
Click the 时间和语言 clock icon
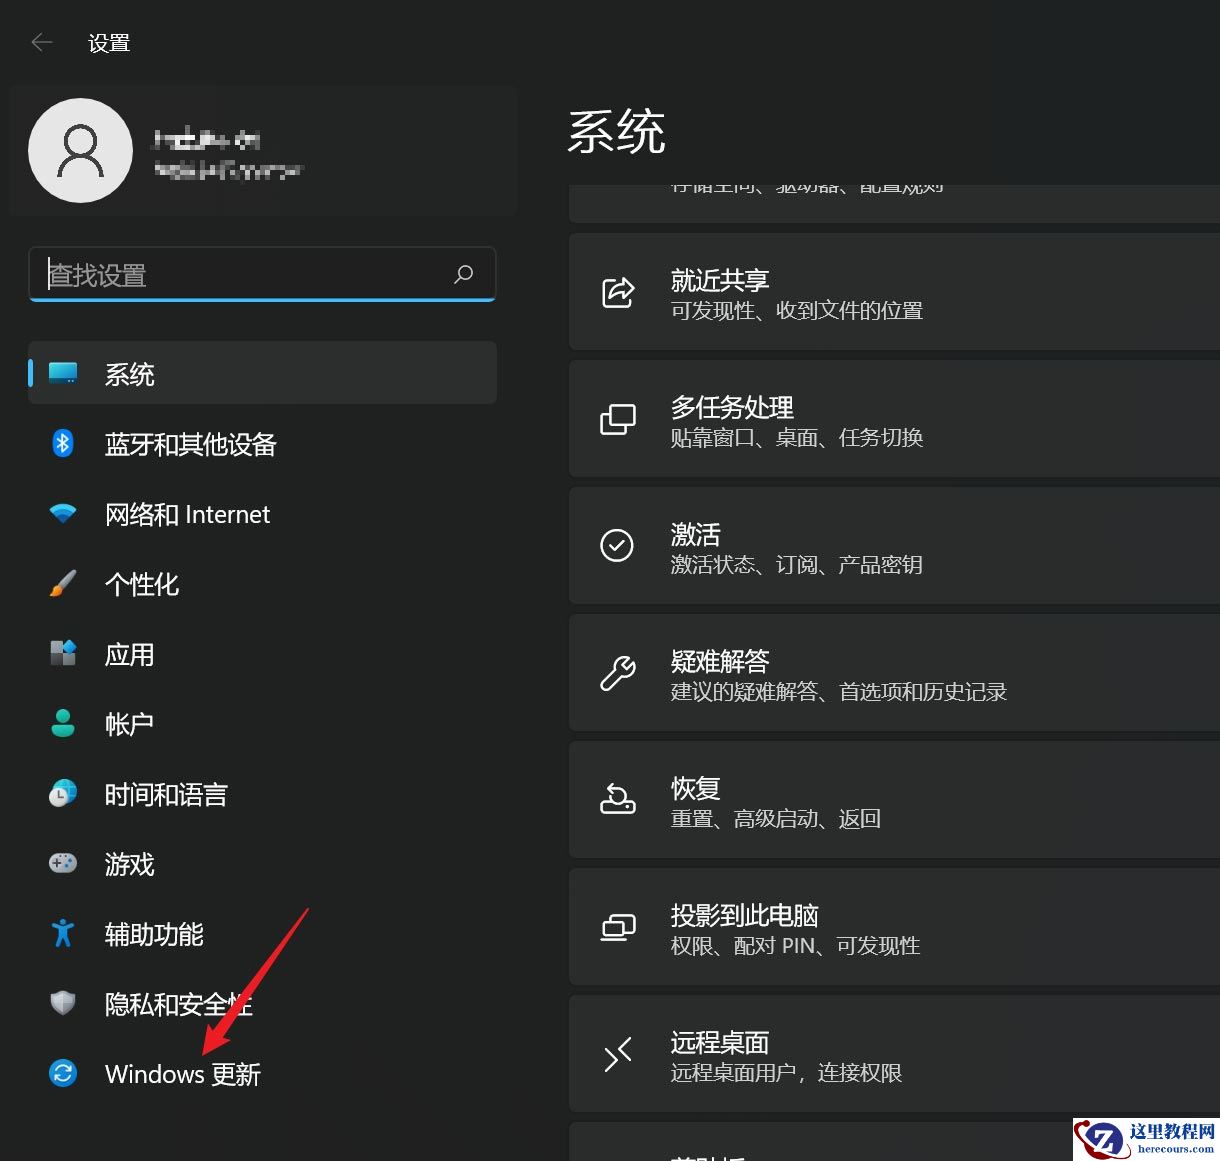62,793
